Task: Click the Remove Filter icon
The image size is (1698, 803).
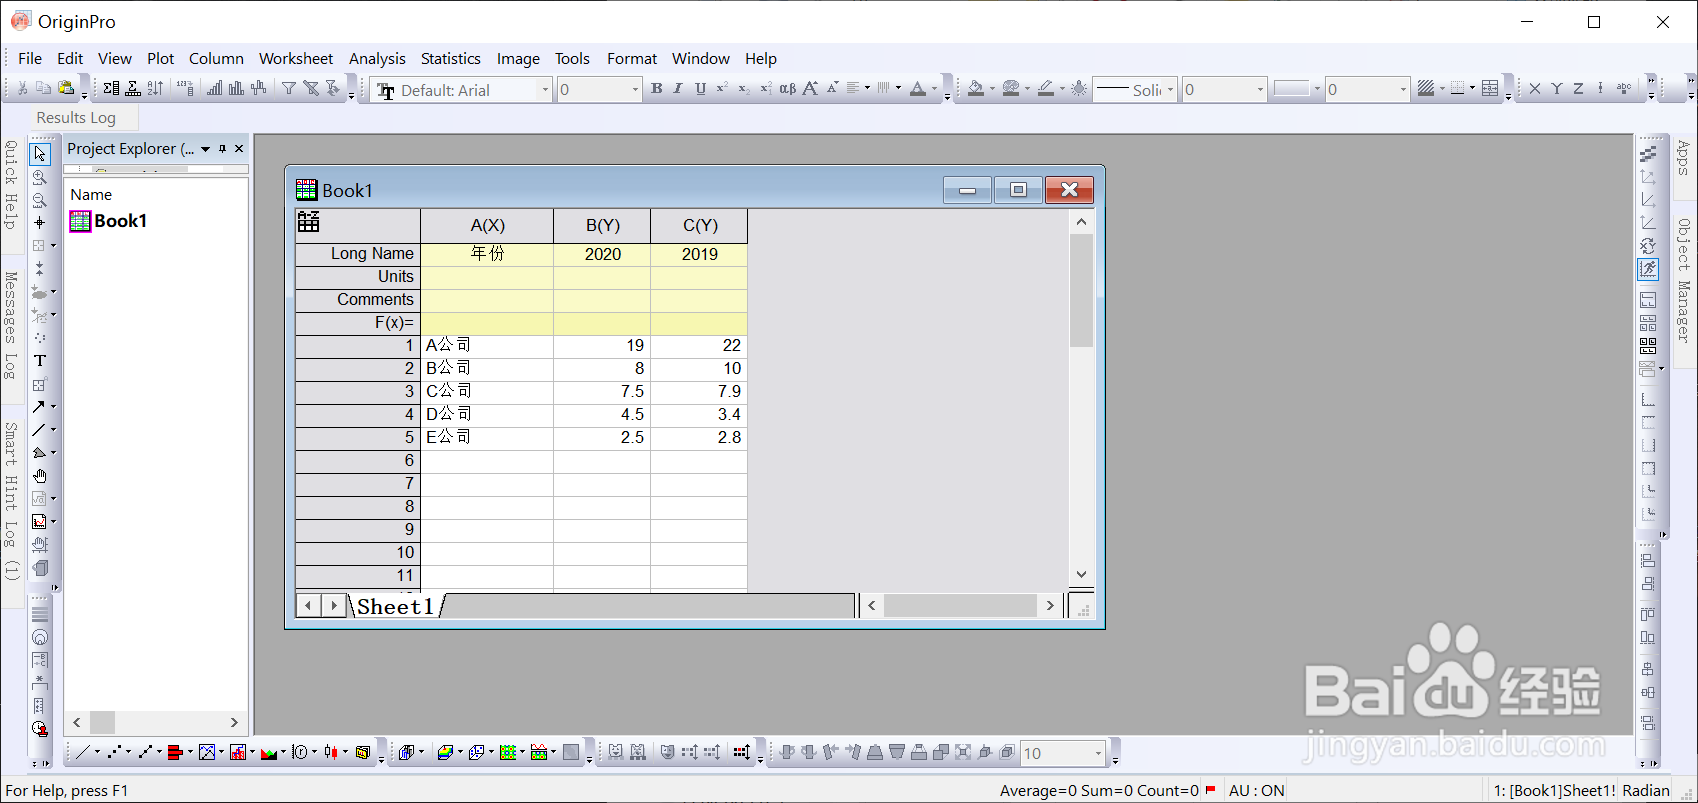Action: coord(311,89)
